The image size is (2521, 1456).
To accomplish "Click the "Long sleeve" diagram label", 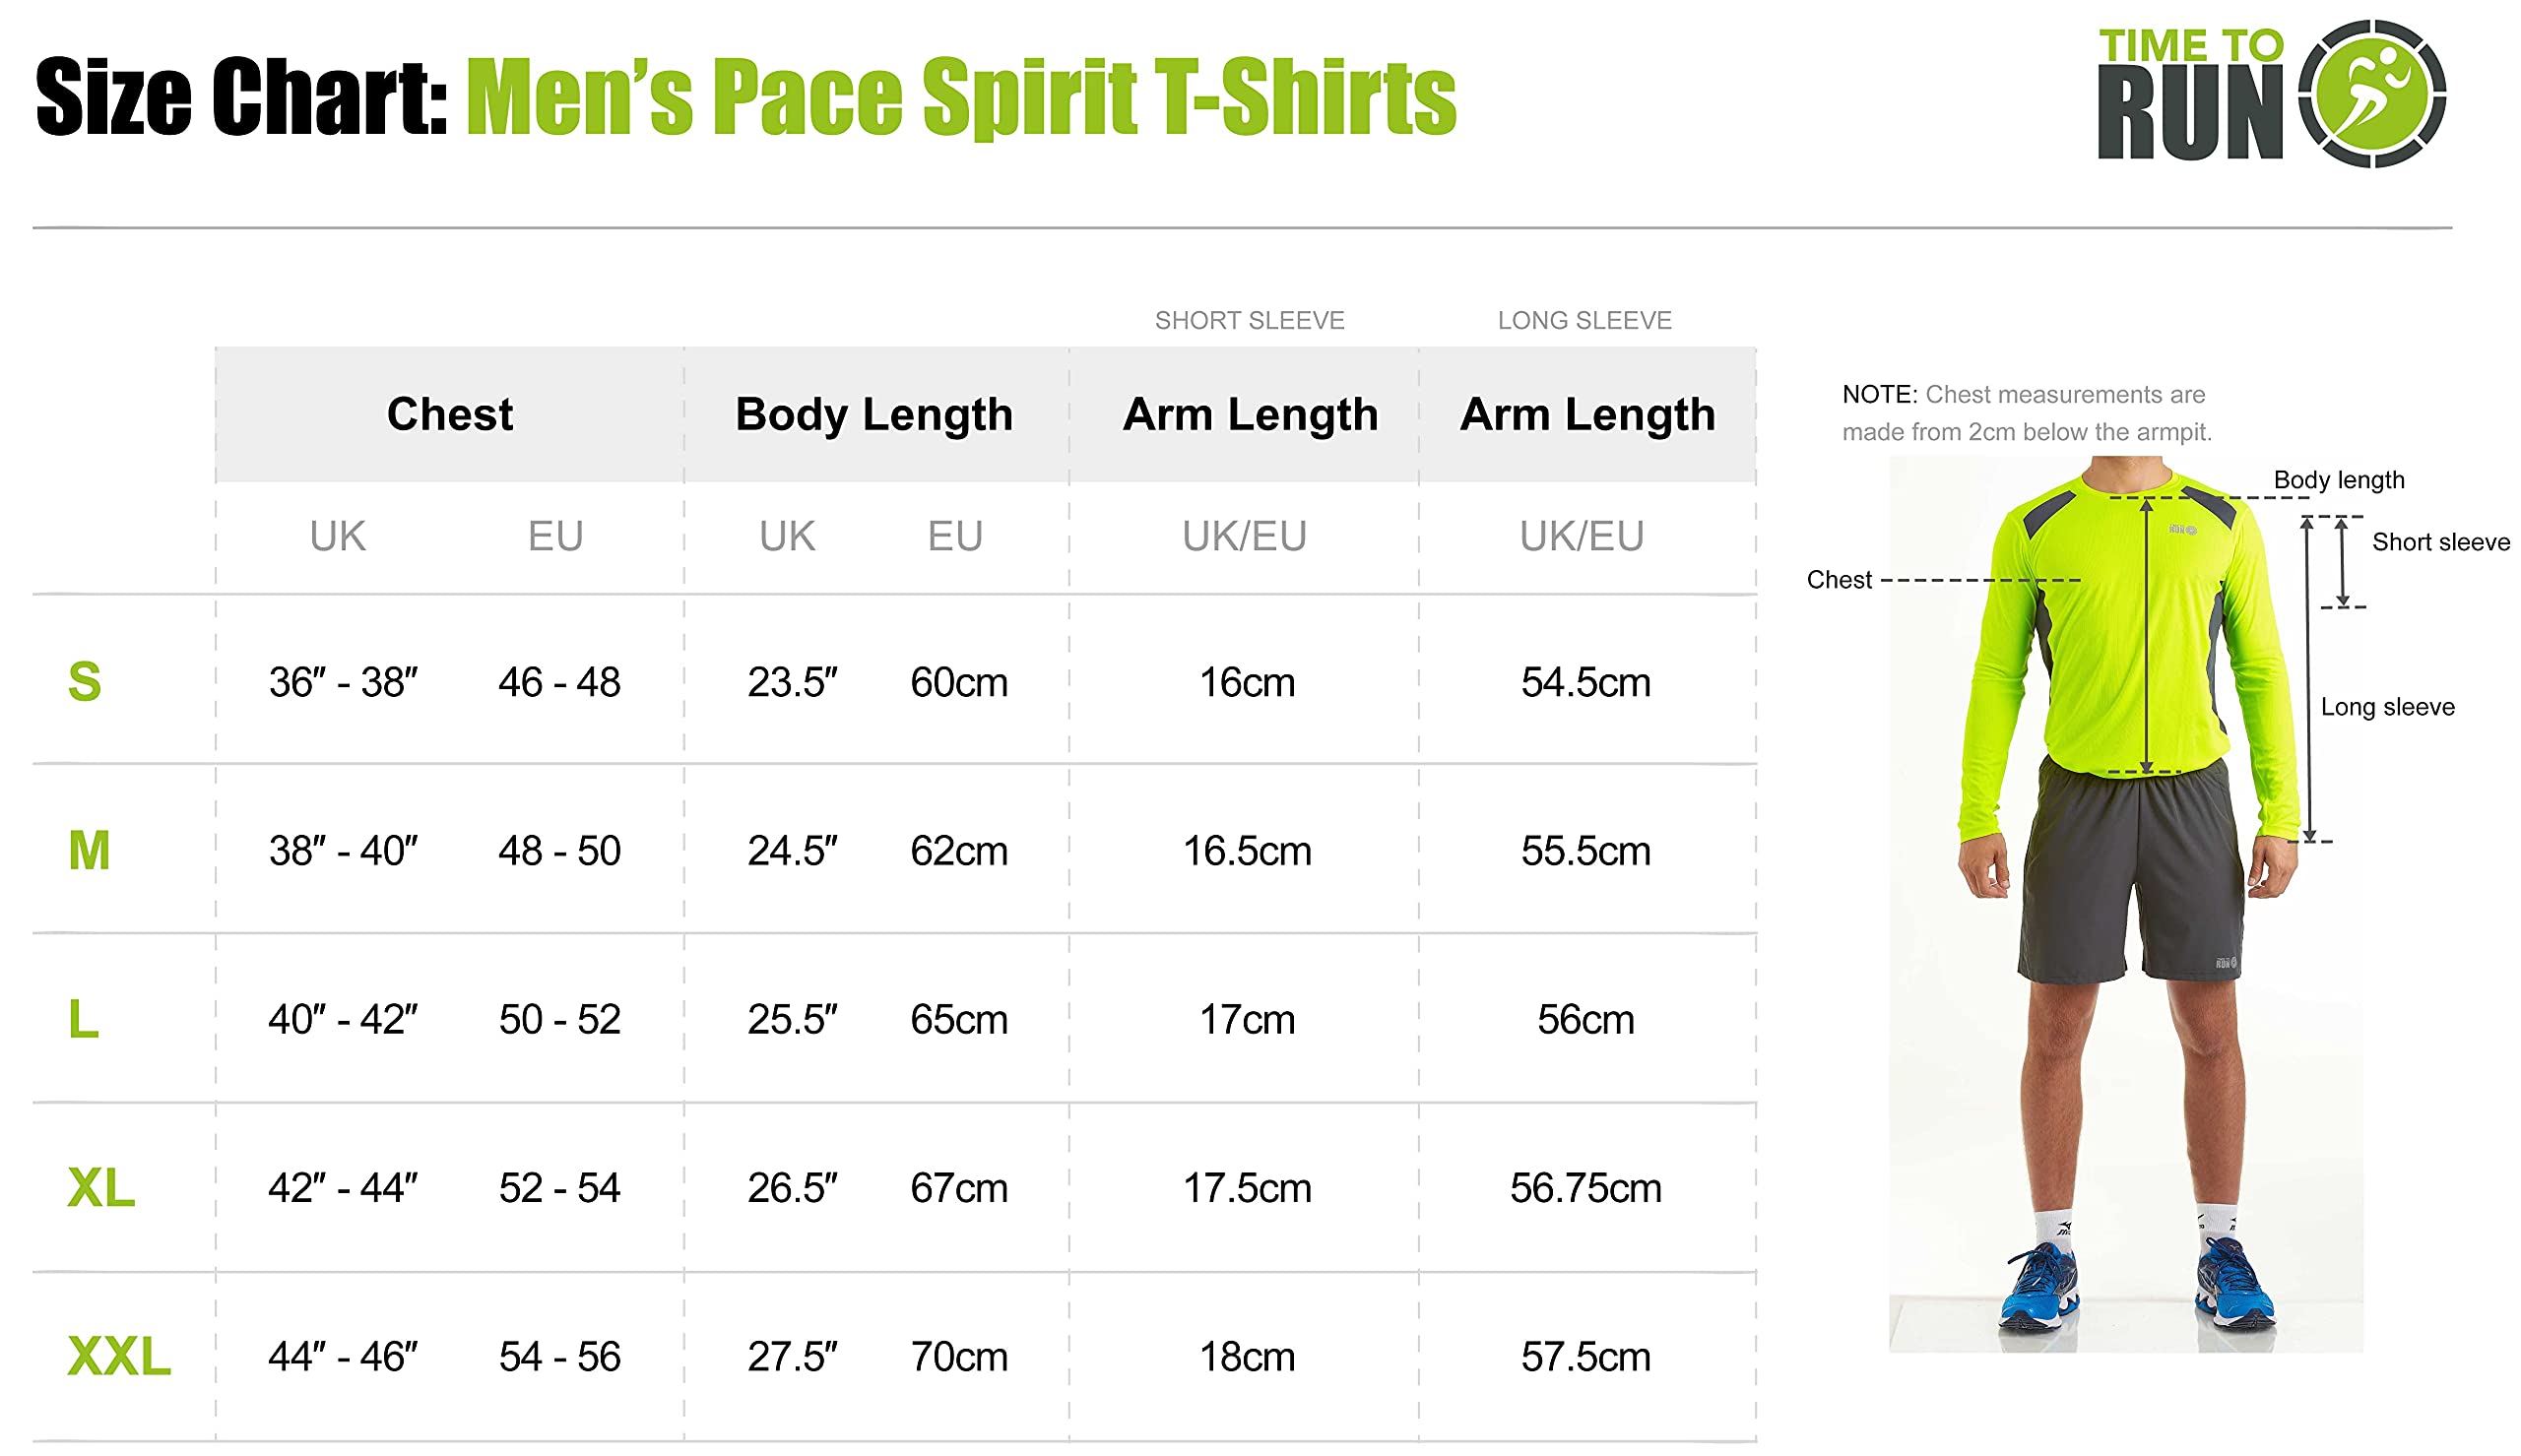I will [2387, 707].
